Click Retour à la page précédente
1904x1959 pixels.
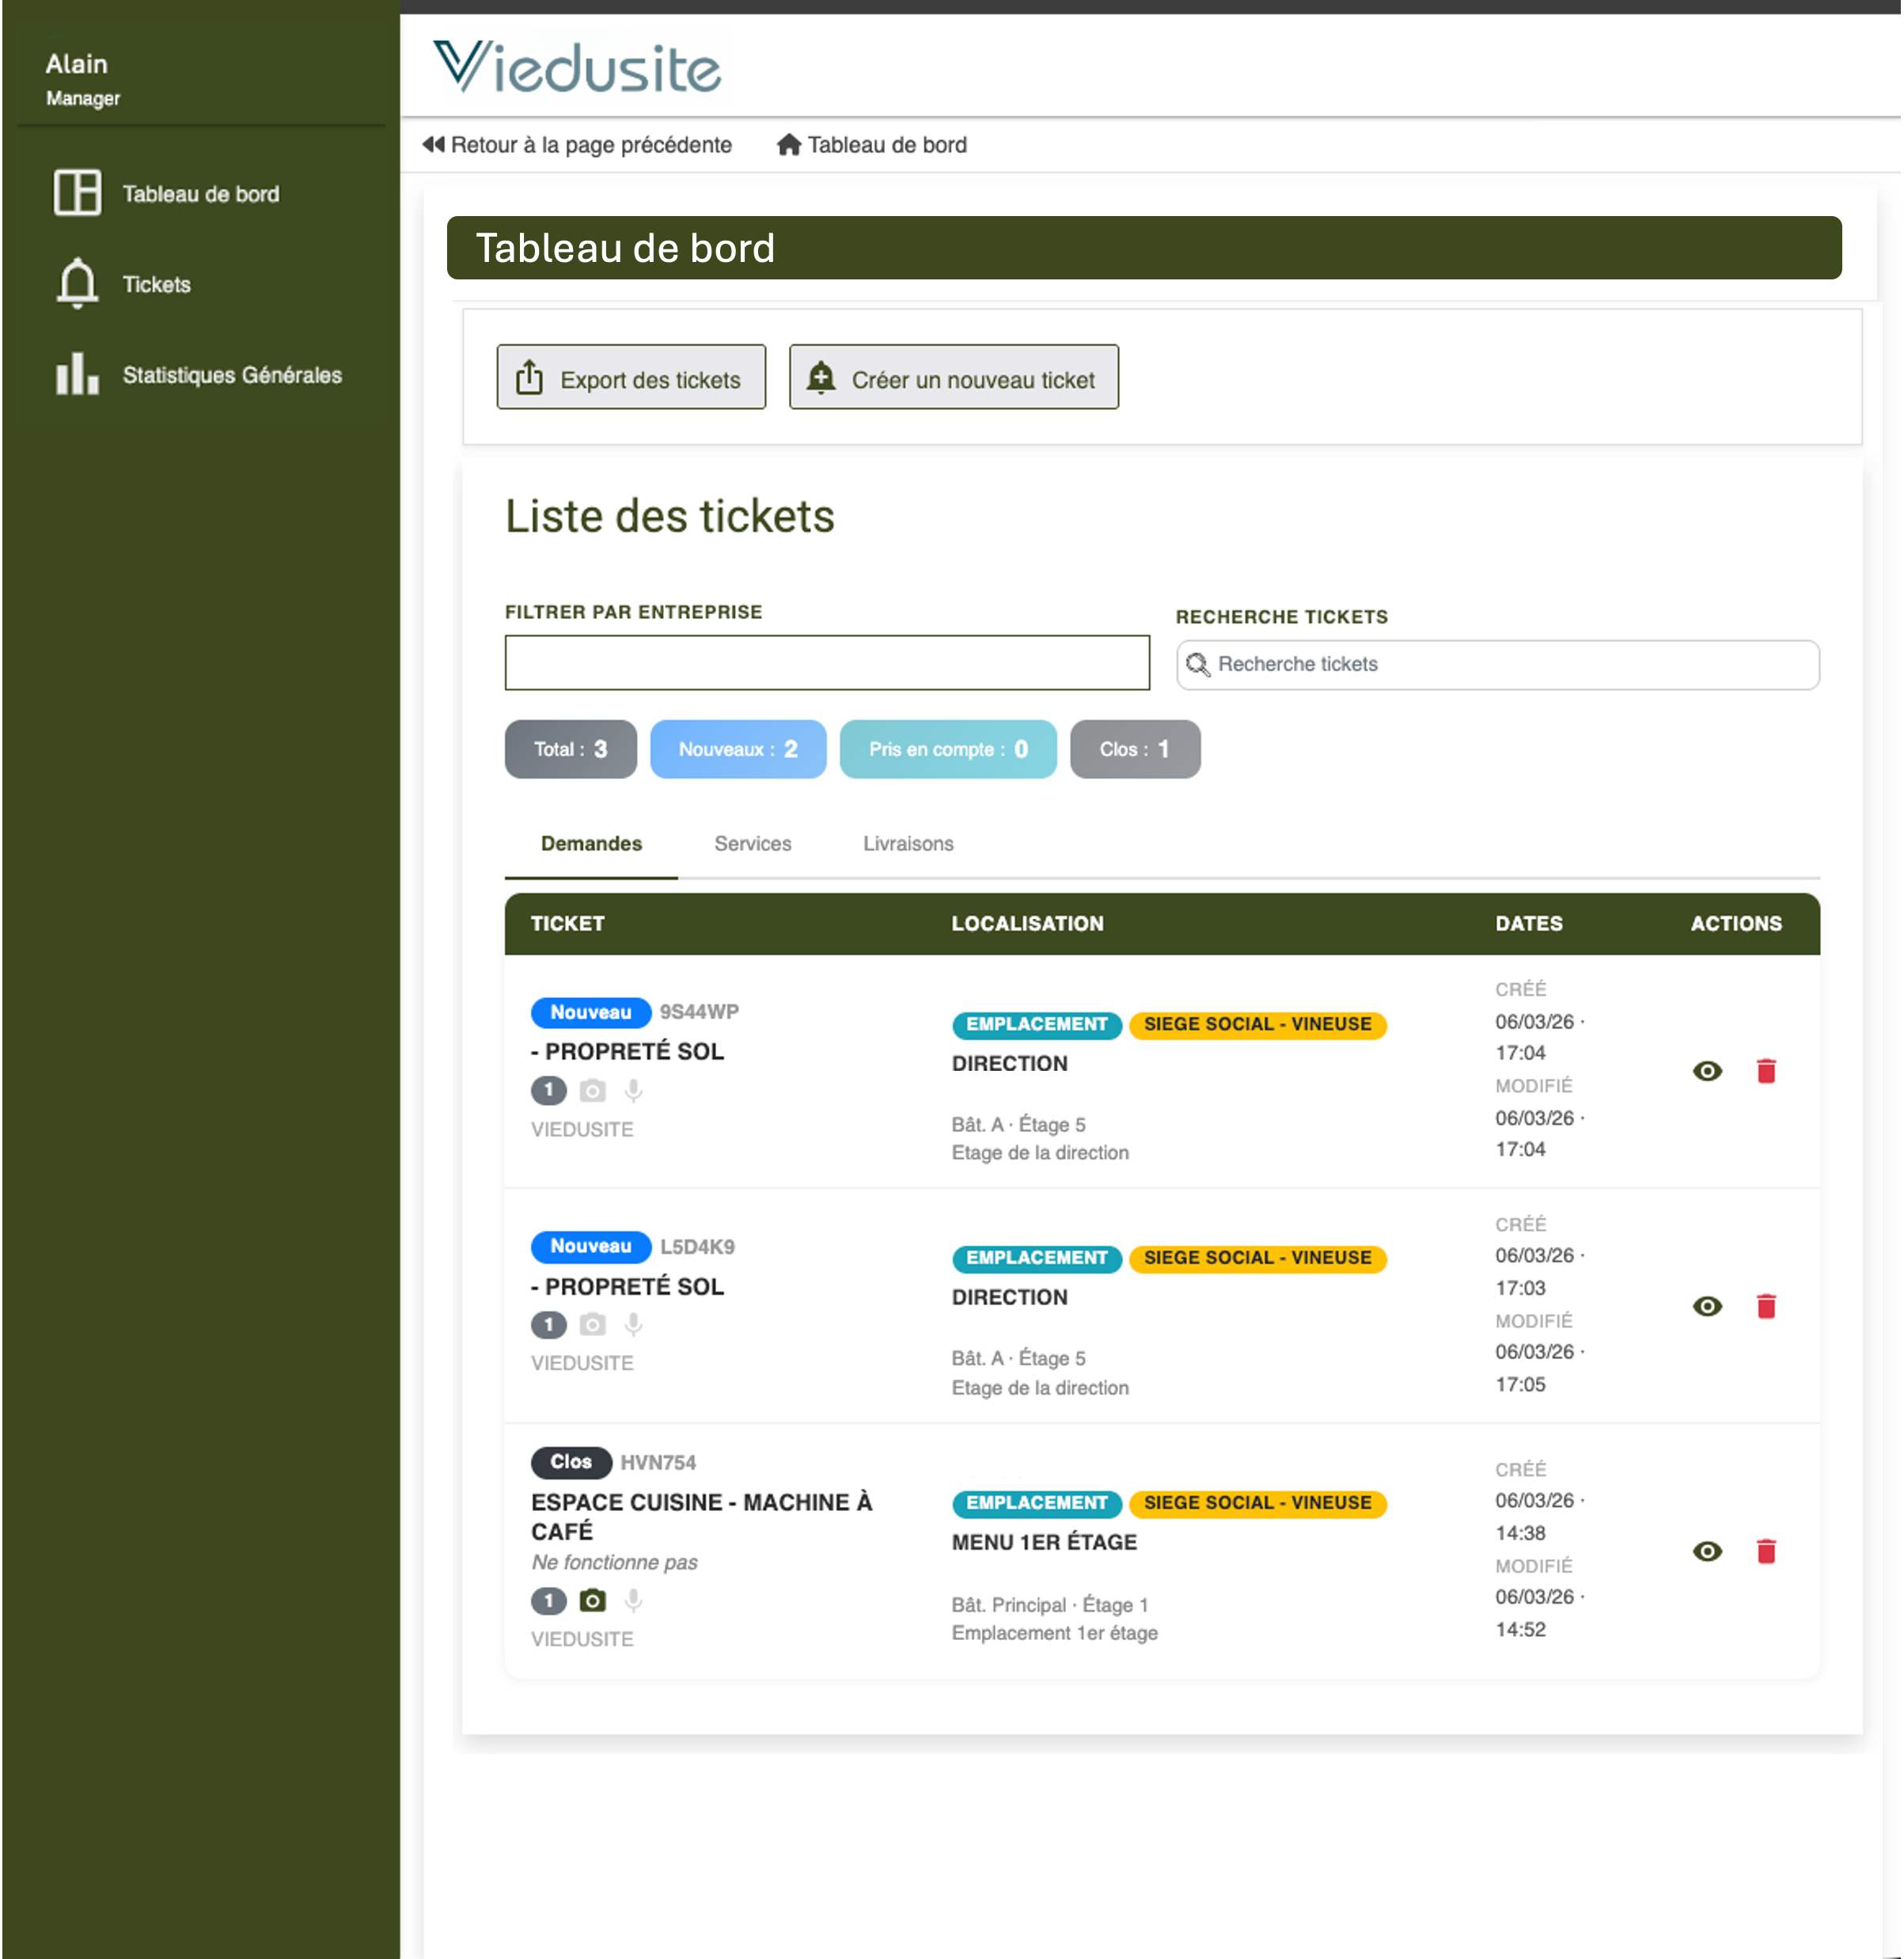[x=578, y=144]
